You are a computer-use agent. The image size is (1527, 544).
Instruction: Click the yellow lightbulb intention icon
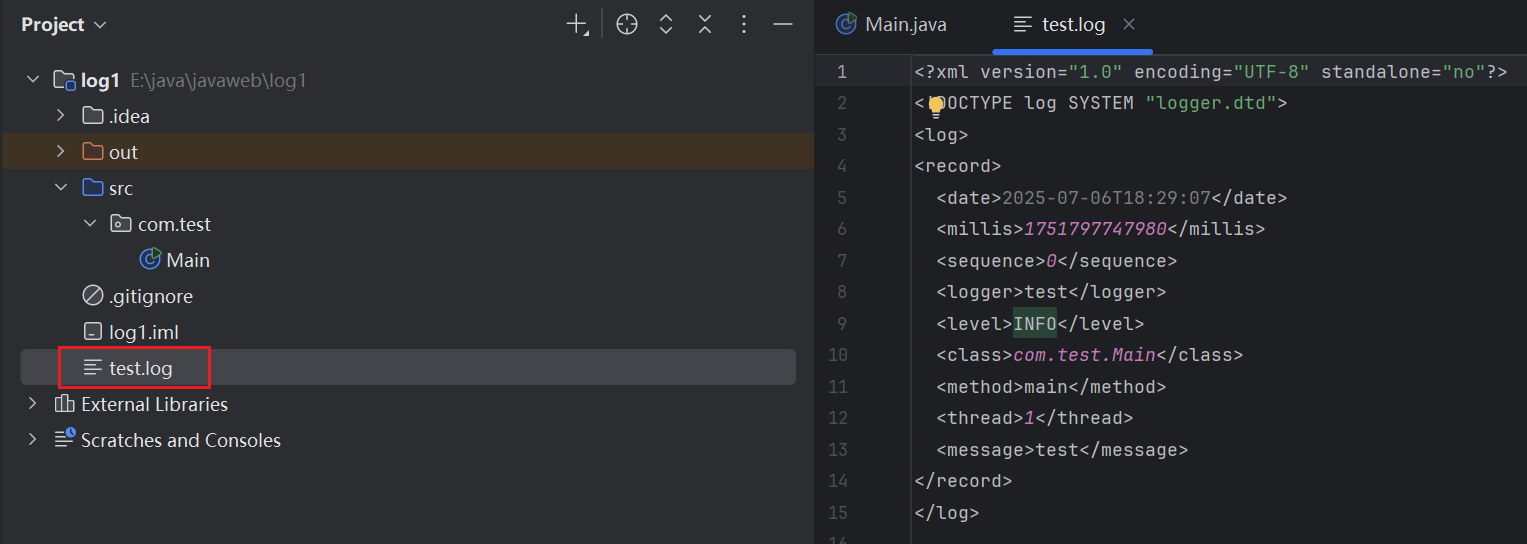pyautogui.click(x=936, y=106)
